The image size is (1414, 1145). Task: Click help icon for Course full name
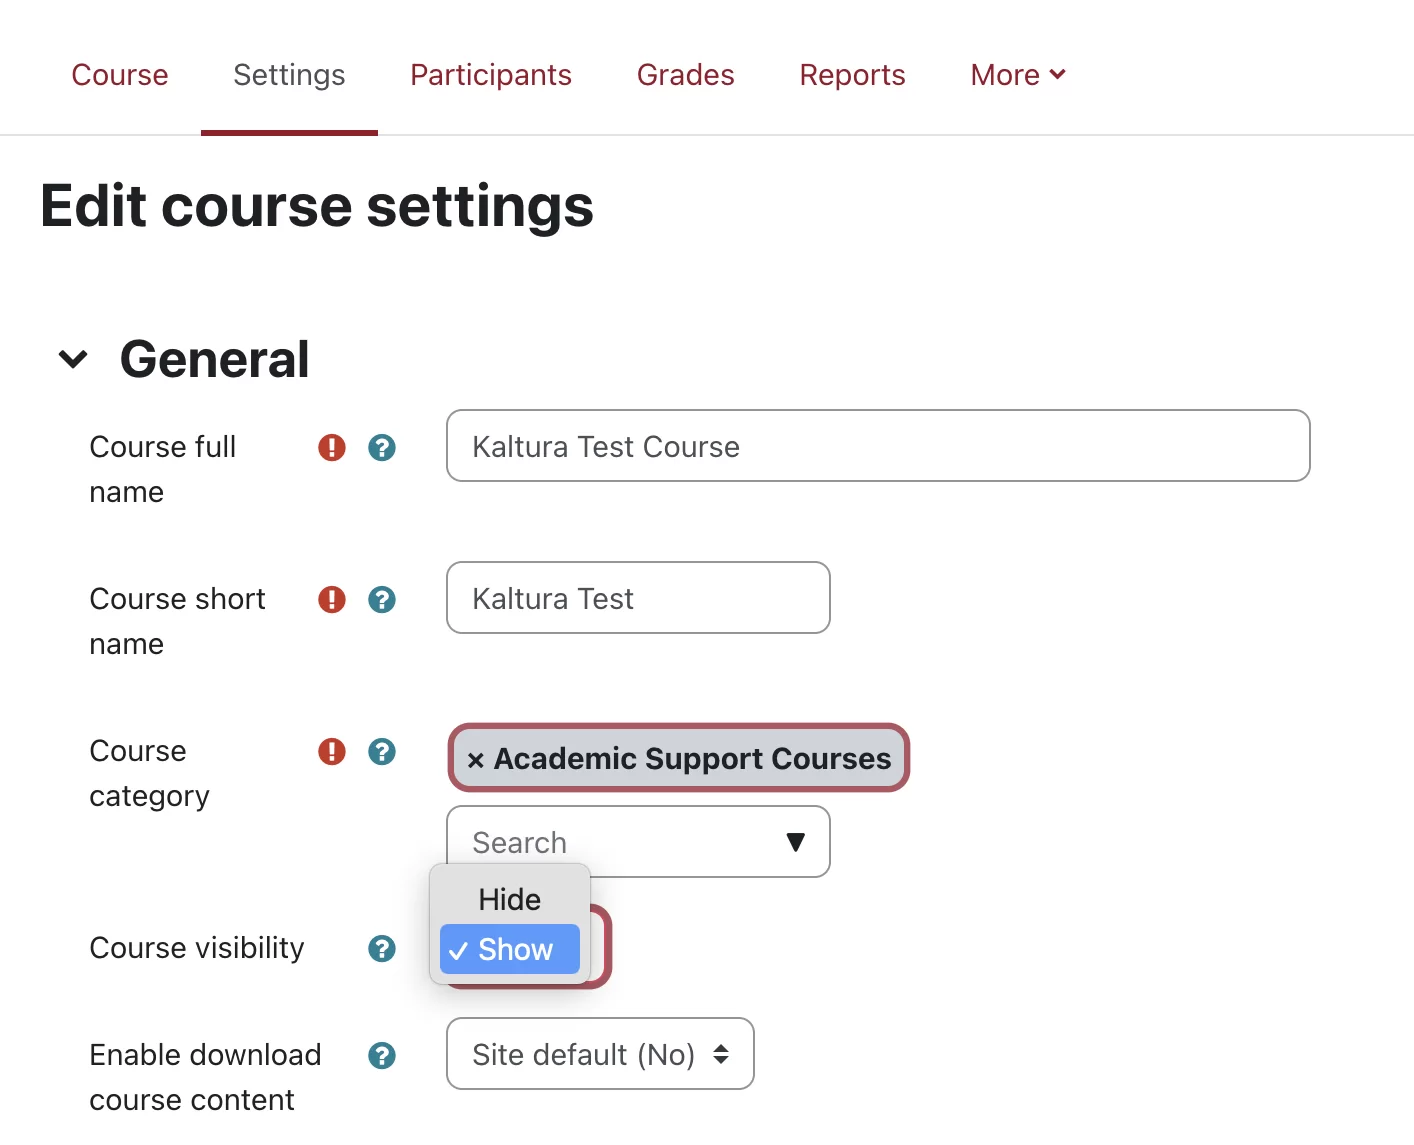pyautogui.click(x=382, y=447)
